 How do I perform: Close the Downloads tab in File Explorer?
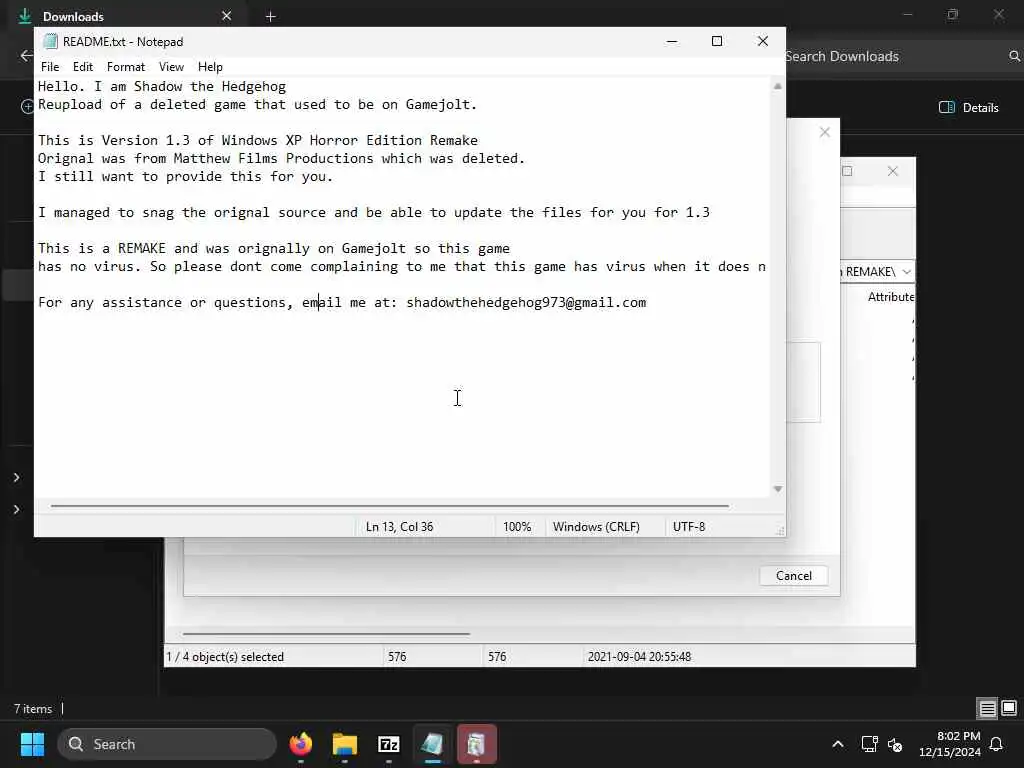tap(226, 16)
